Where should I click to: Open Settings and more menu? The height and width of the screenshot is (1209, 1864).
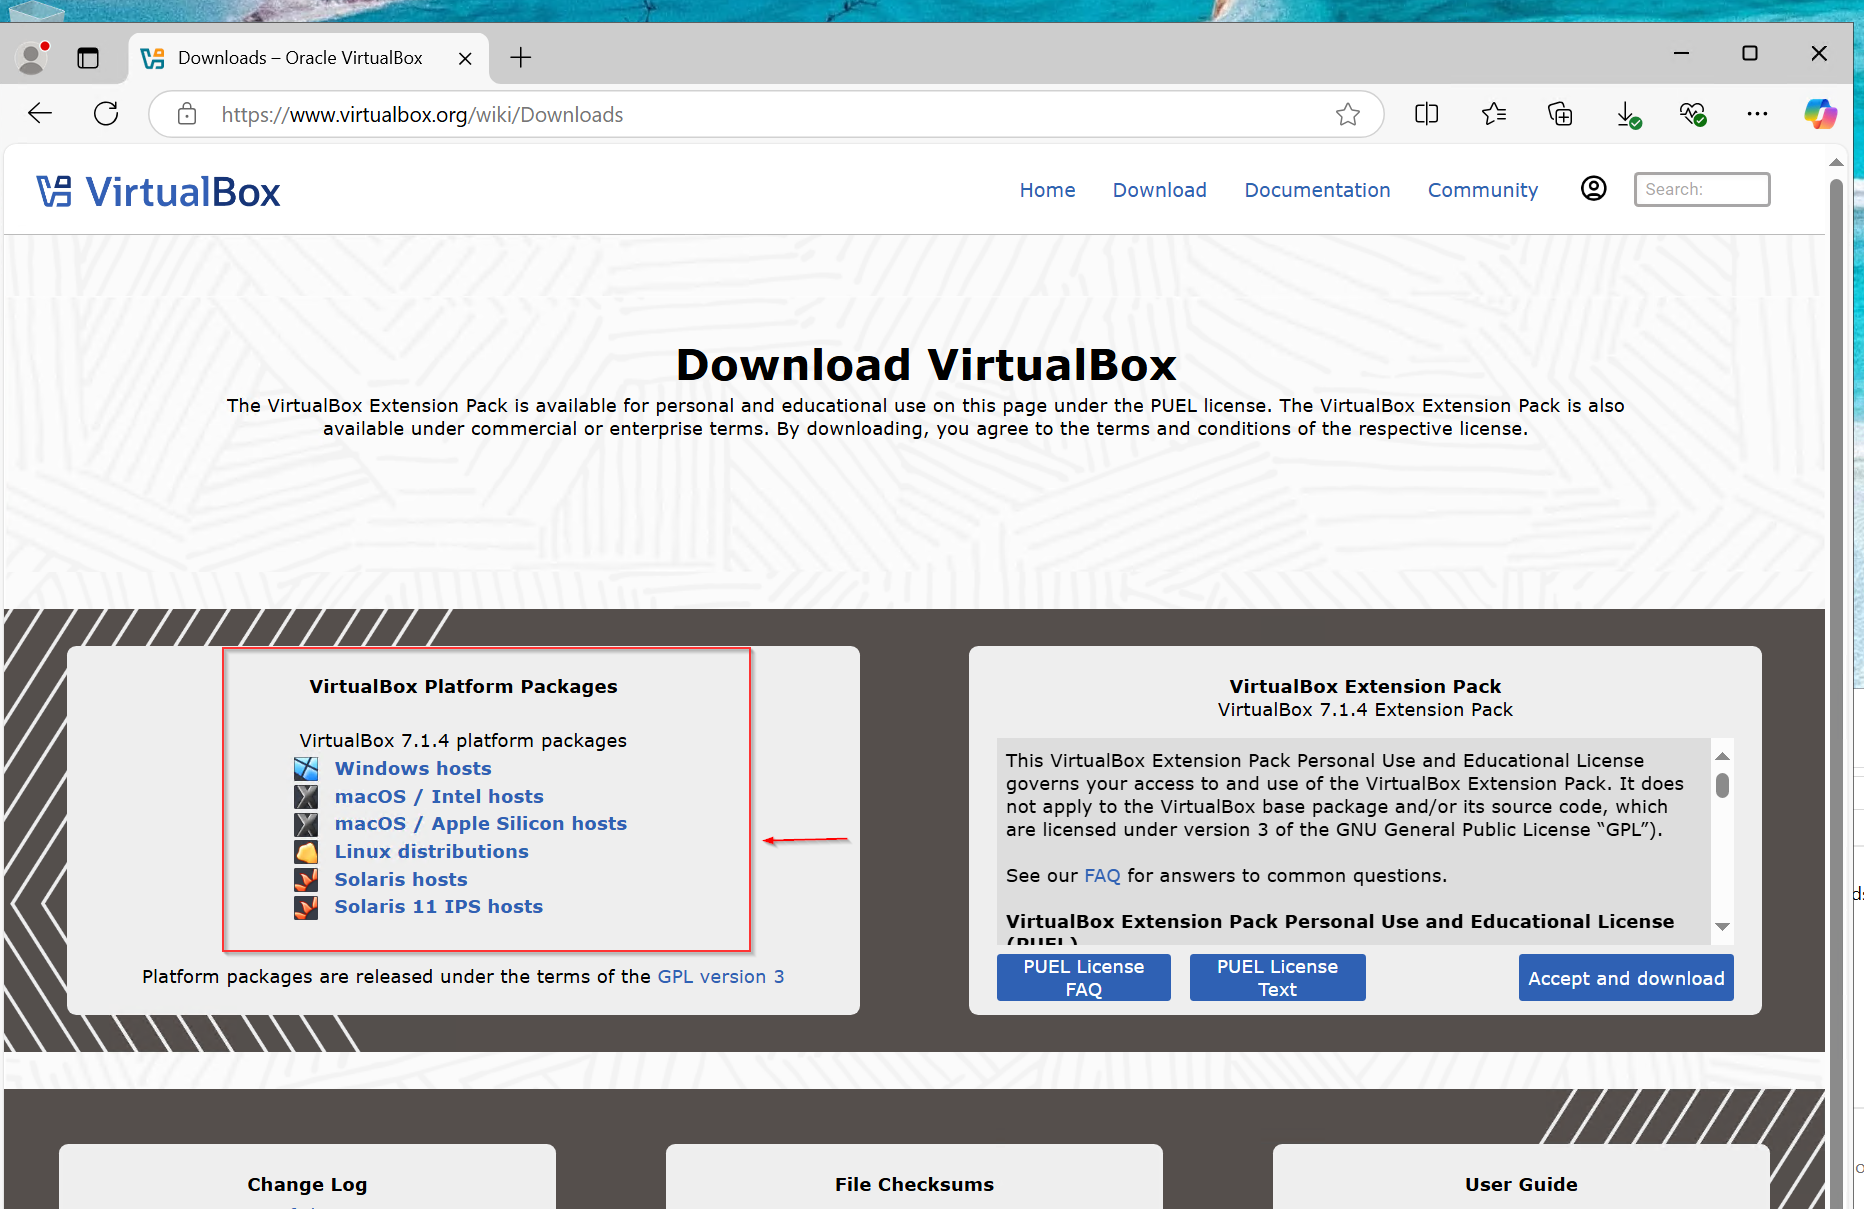point(1757,114)
